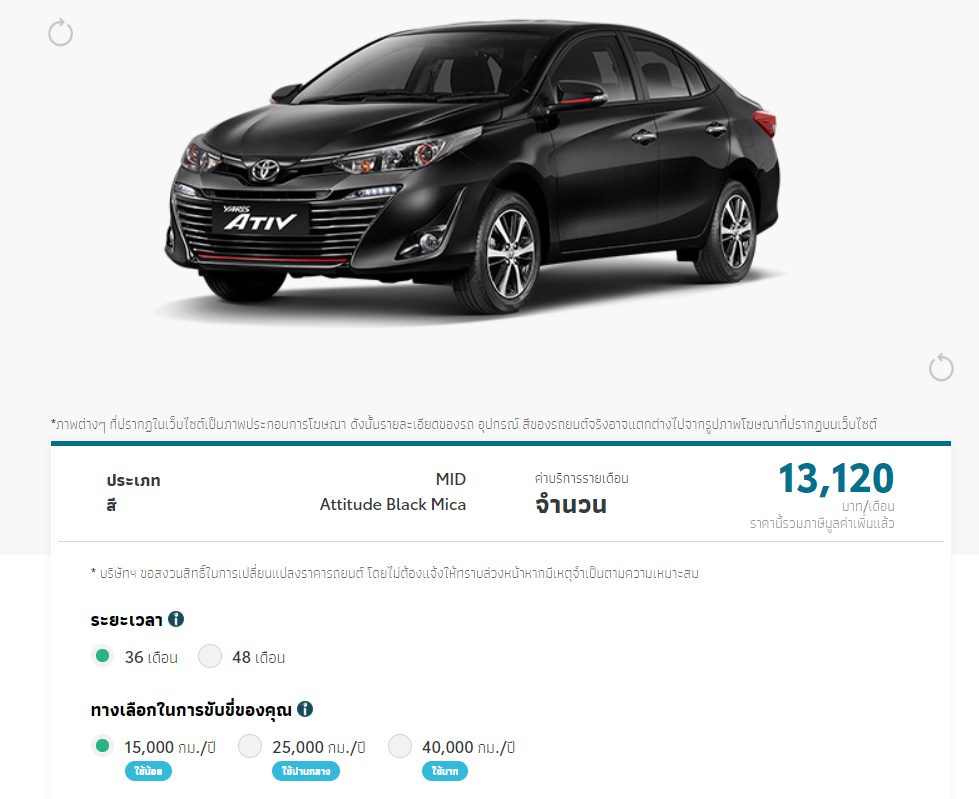Click the ระยะเวลา section heading
The image size is (979, 799).
126,620
